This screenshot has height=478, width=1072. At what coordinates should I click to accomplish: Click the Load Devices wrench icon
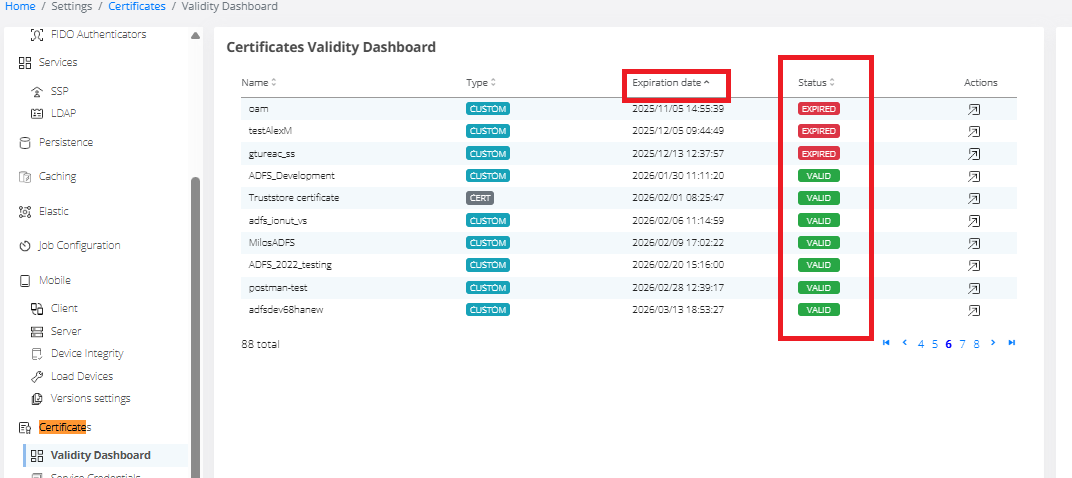(x=38, y=377)
